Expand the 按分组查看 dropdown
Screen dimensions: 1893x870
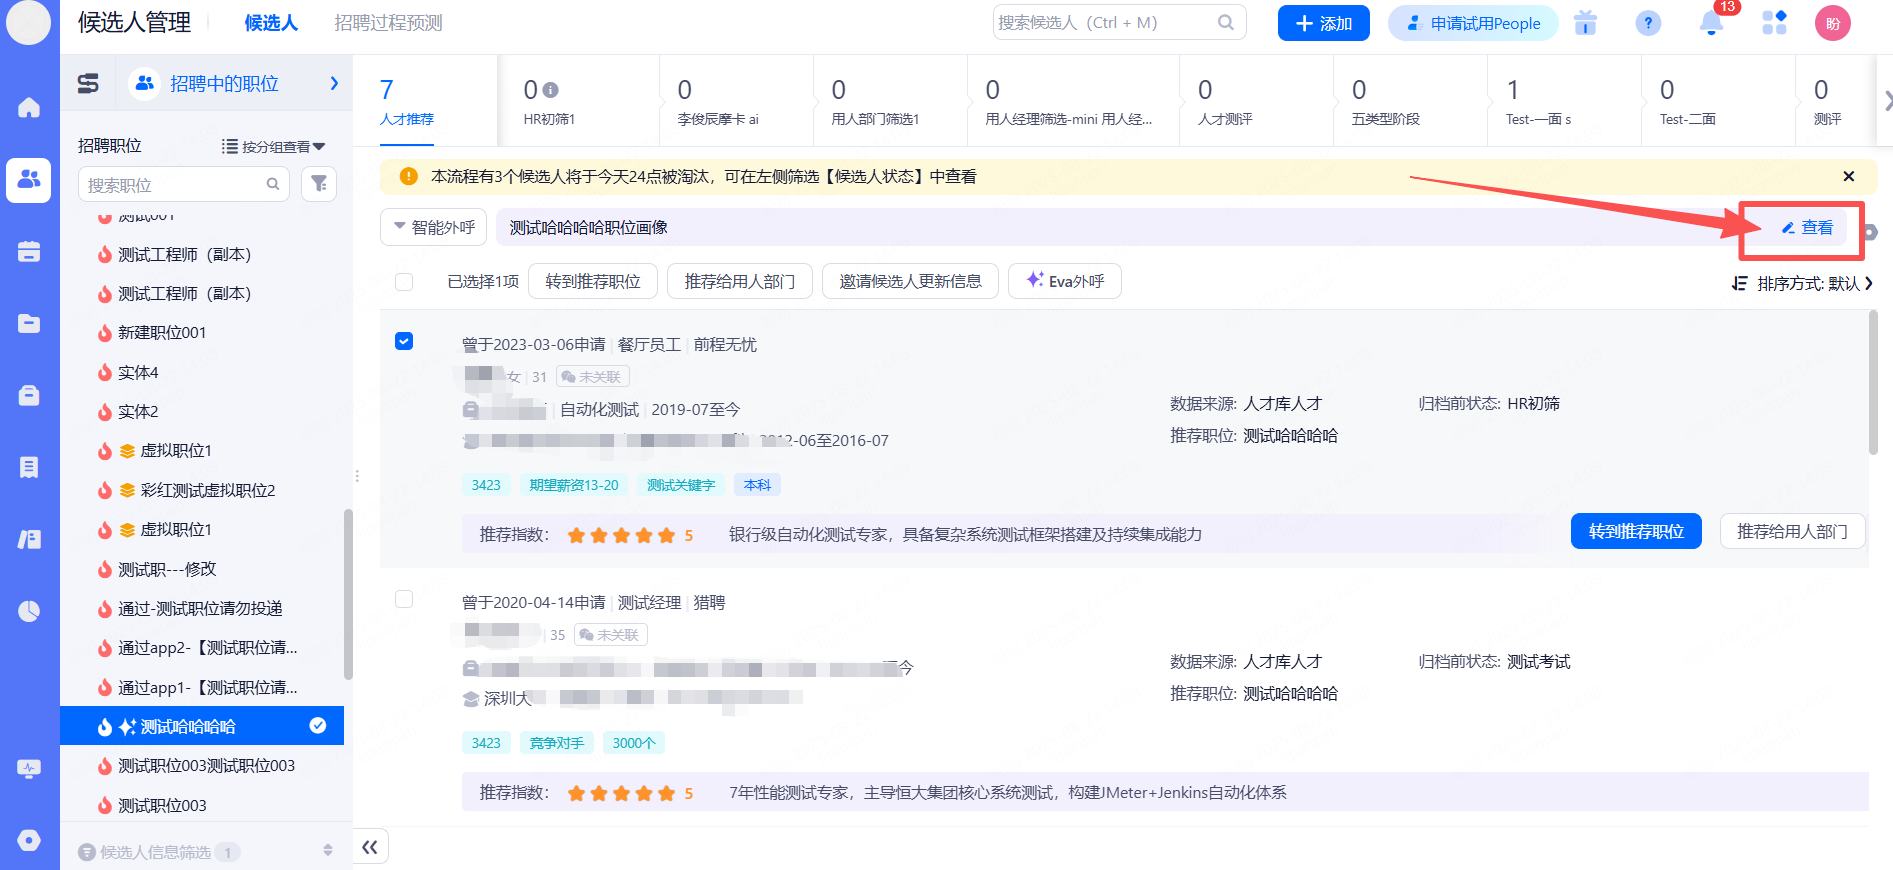[274, 147]
